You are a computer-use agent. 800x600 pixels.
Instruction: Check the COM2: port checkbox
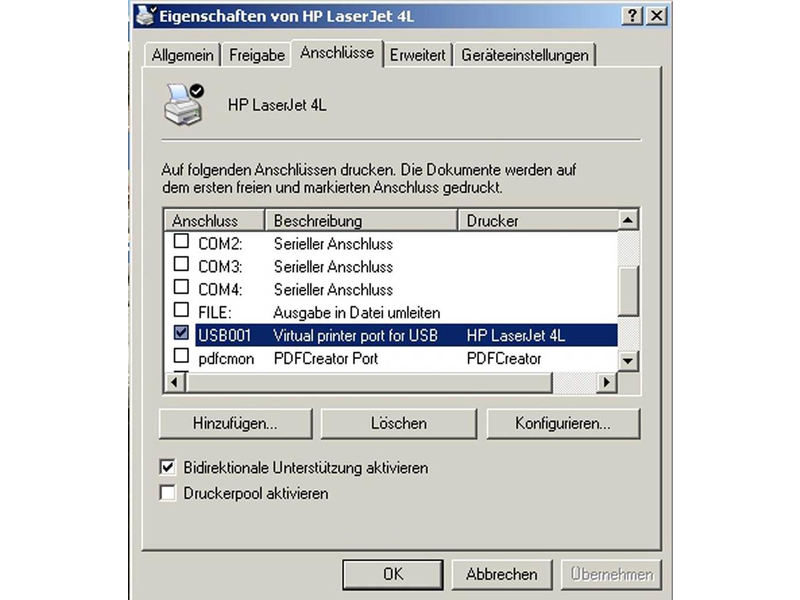pyautogui.click(x=181, y=241)
